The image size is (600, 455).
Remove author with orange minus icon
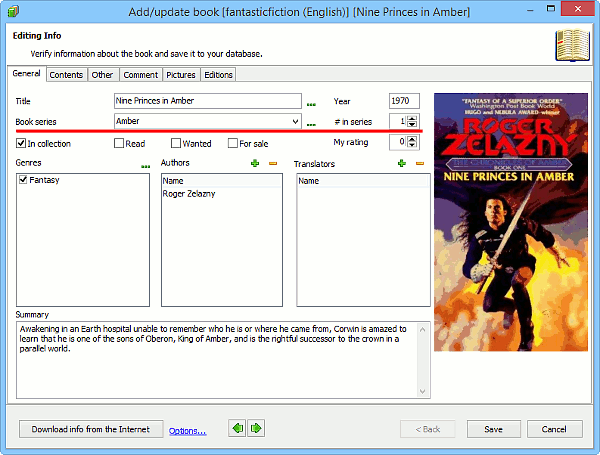click(x=273, y=163)
